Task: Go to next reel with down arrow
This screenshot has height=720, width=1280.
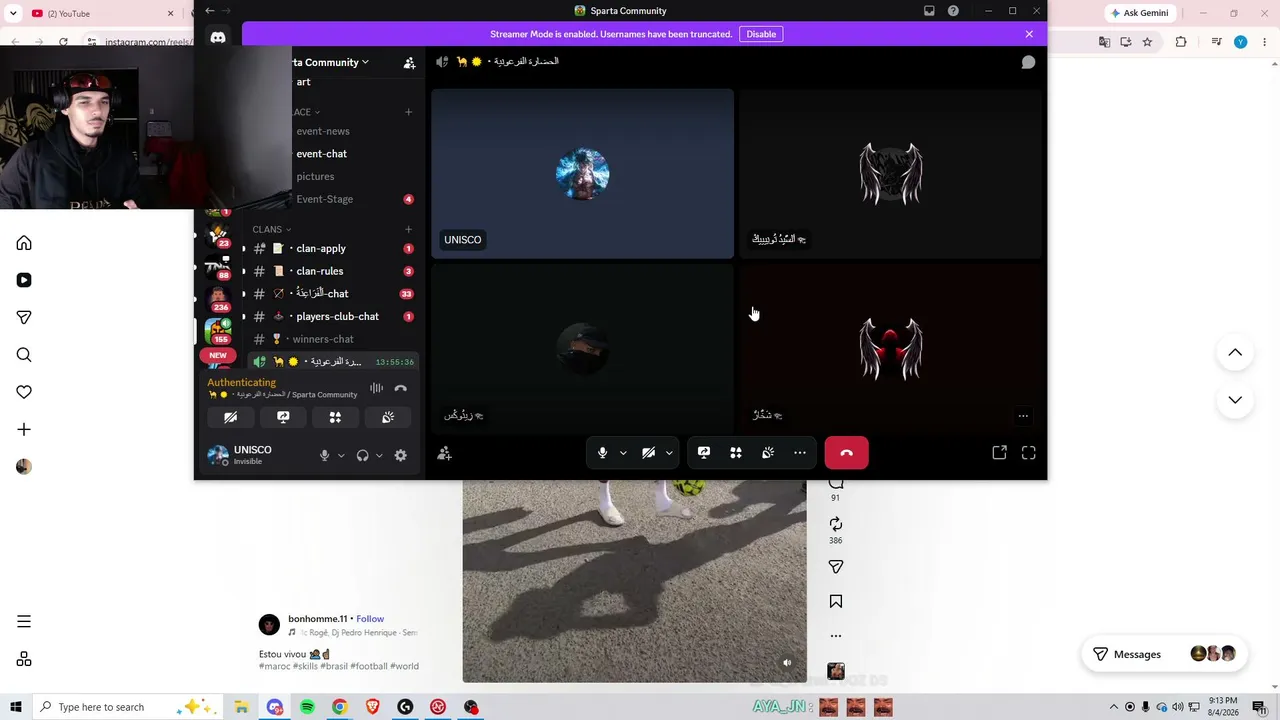Action: (x=1235, y=400)
